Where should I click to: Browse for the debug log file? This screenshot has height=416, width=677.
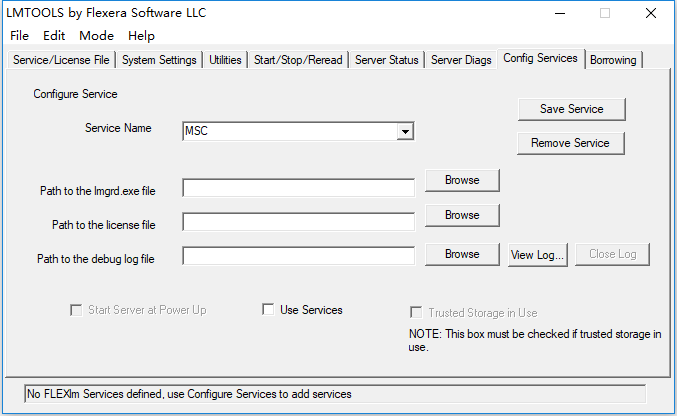pos(462,254)
